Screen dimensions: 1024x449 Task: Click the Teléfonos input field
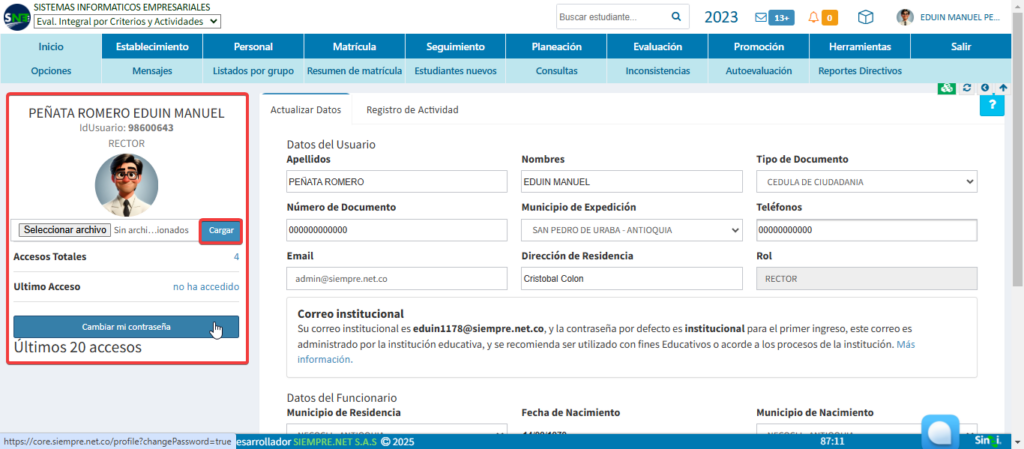(x=867, y=230)
